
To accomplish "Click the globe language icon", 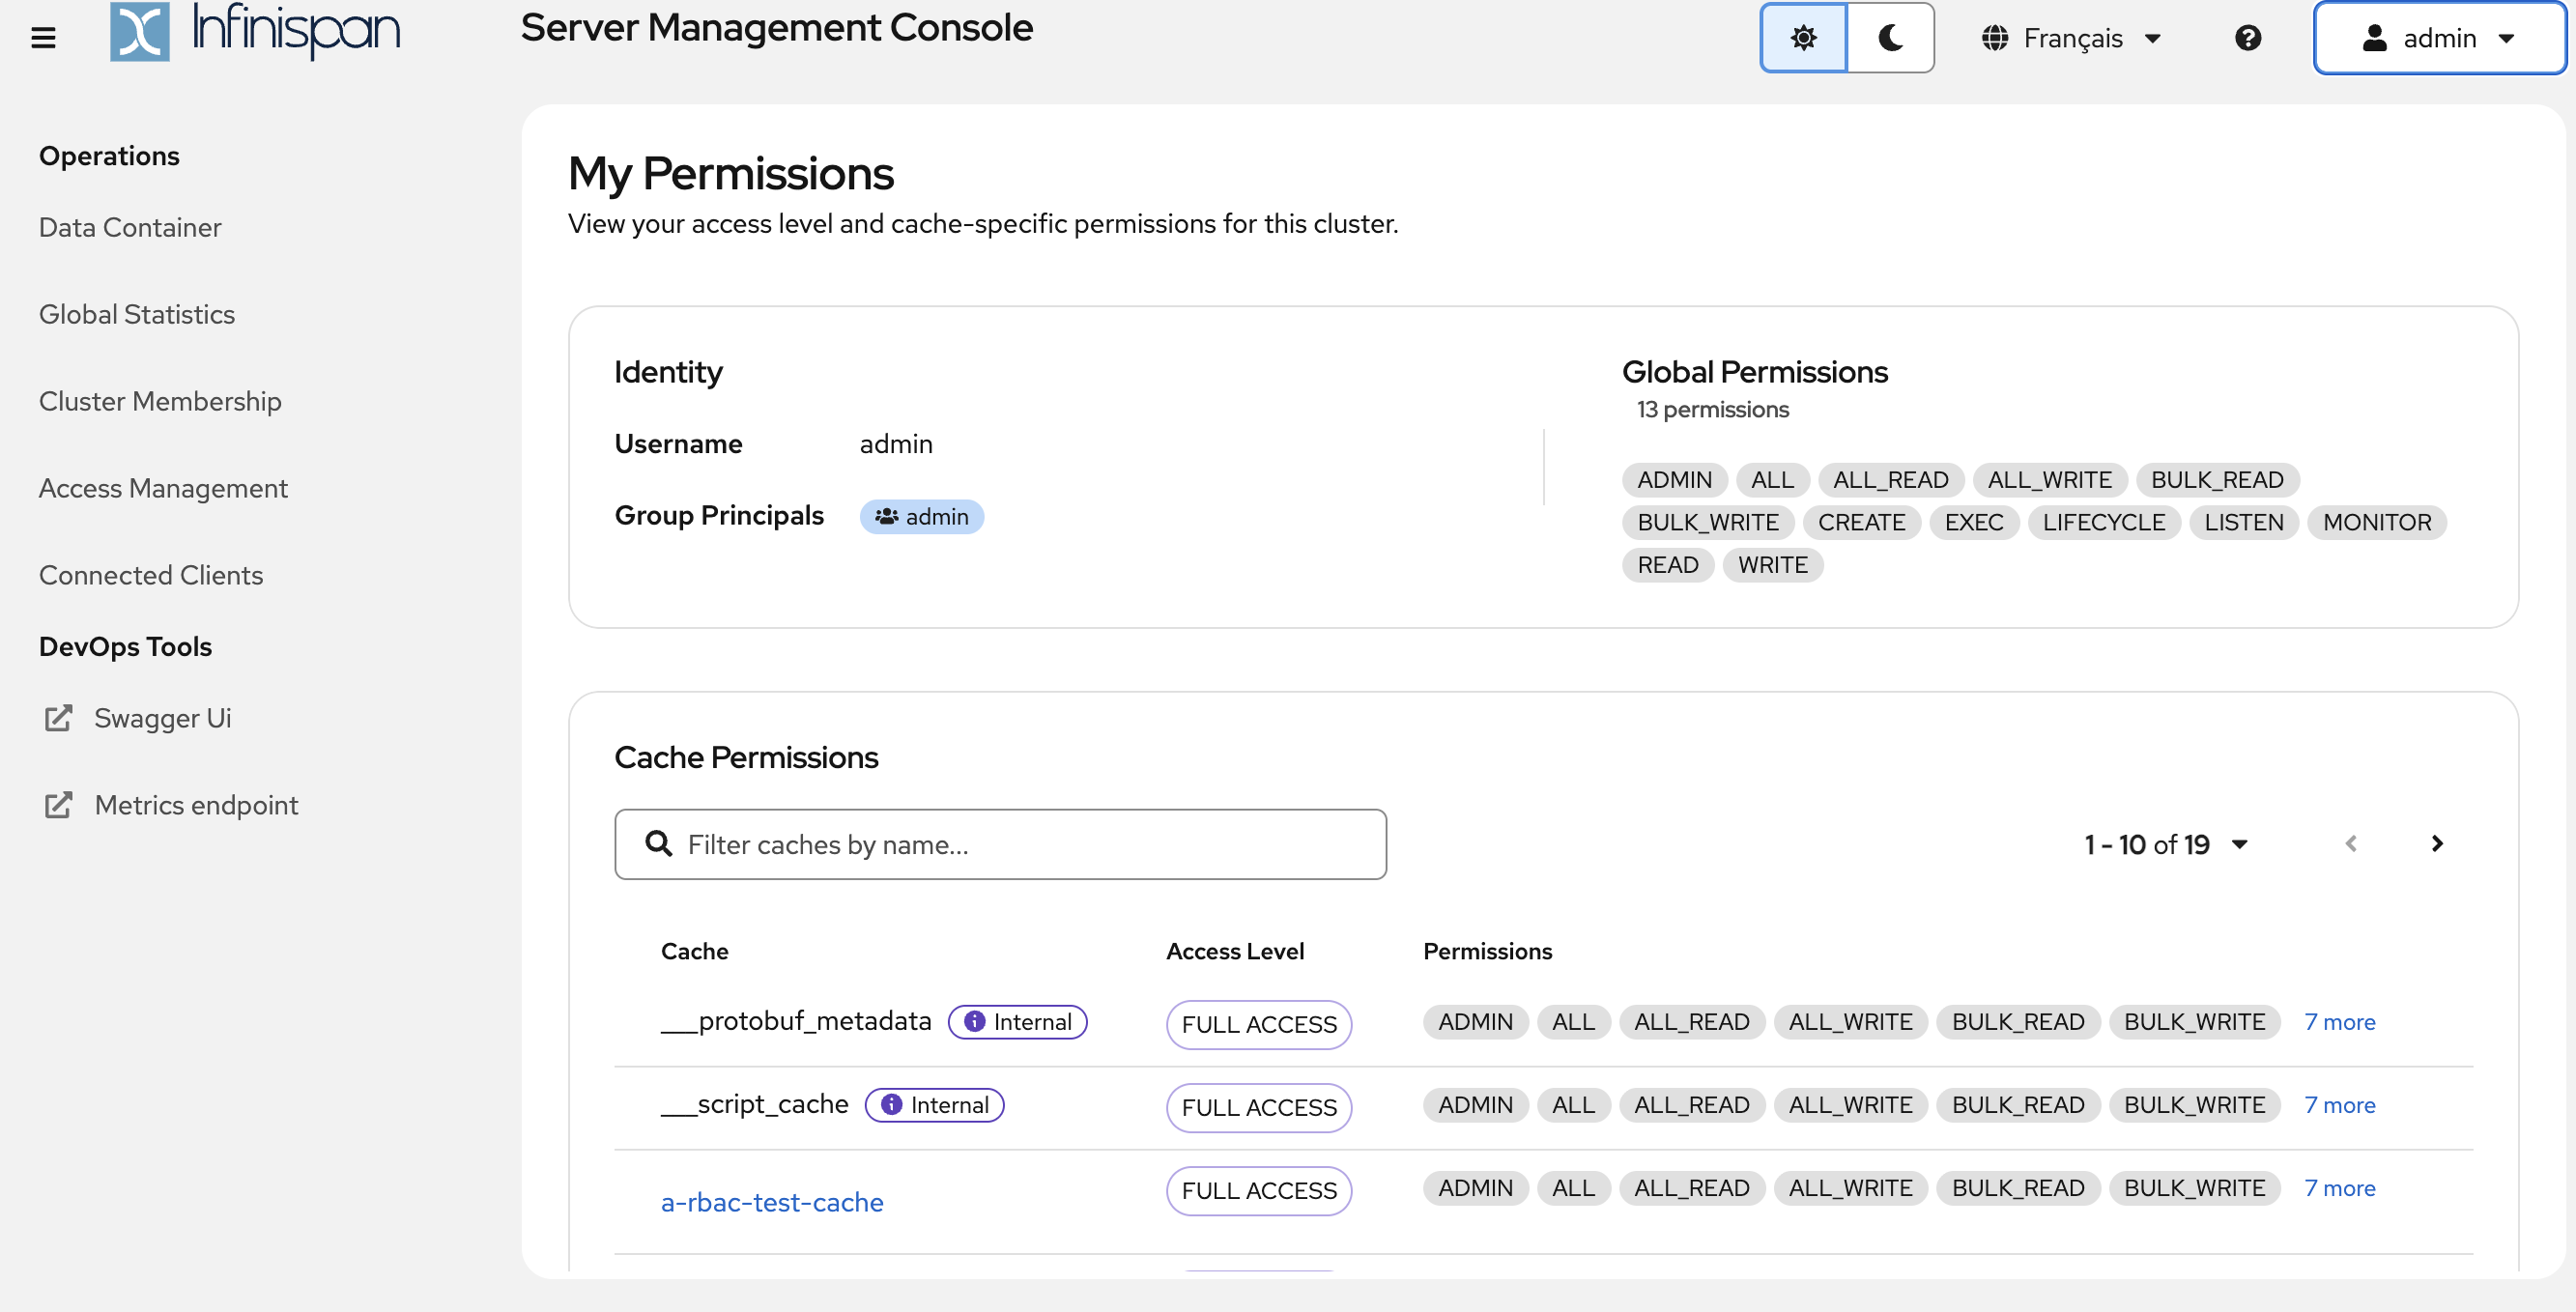I will (1995, 38).
